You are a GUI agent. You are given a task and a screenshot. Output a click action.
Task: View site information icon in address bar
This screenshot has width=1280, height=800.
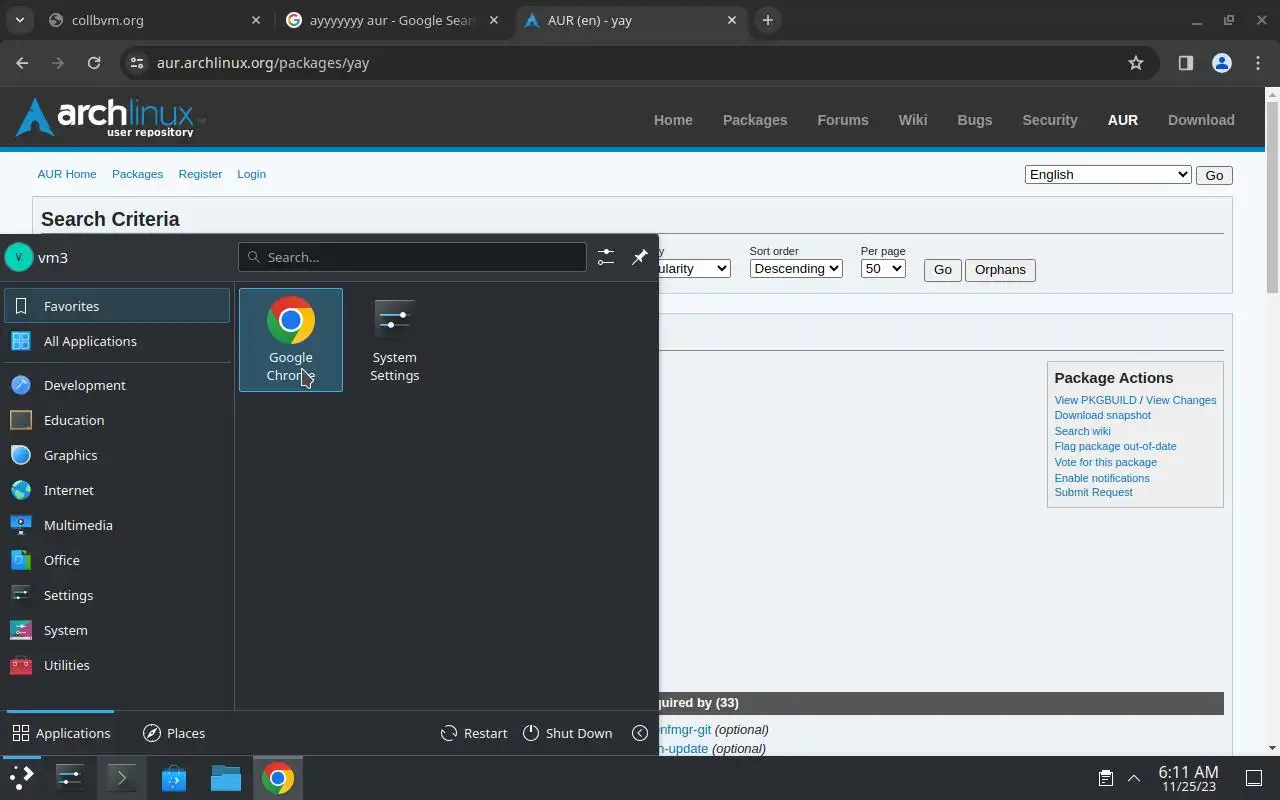[x=137, y=63]
